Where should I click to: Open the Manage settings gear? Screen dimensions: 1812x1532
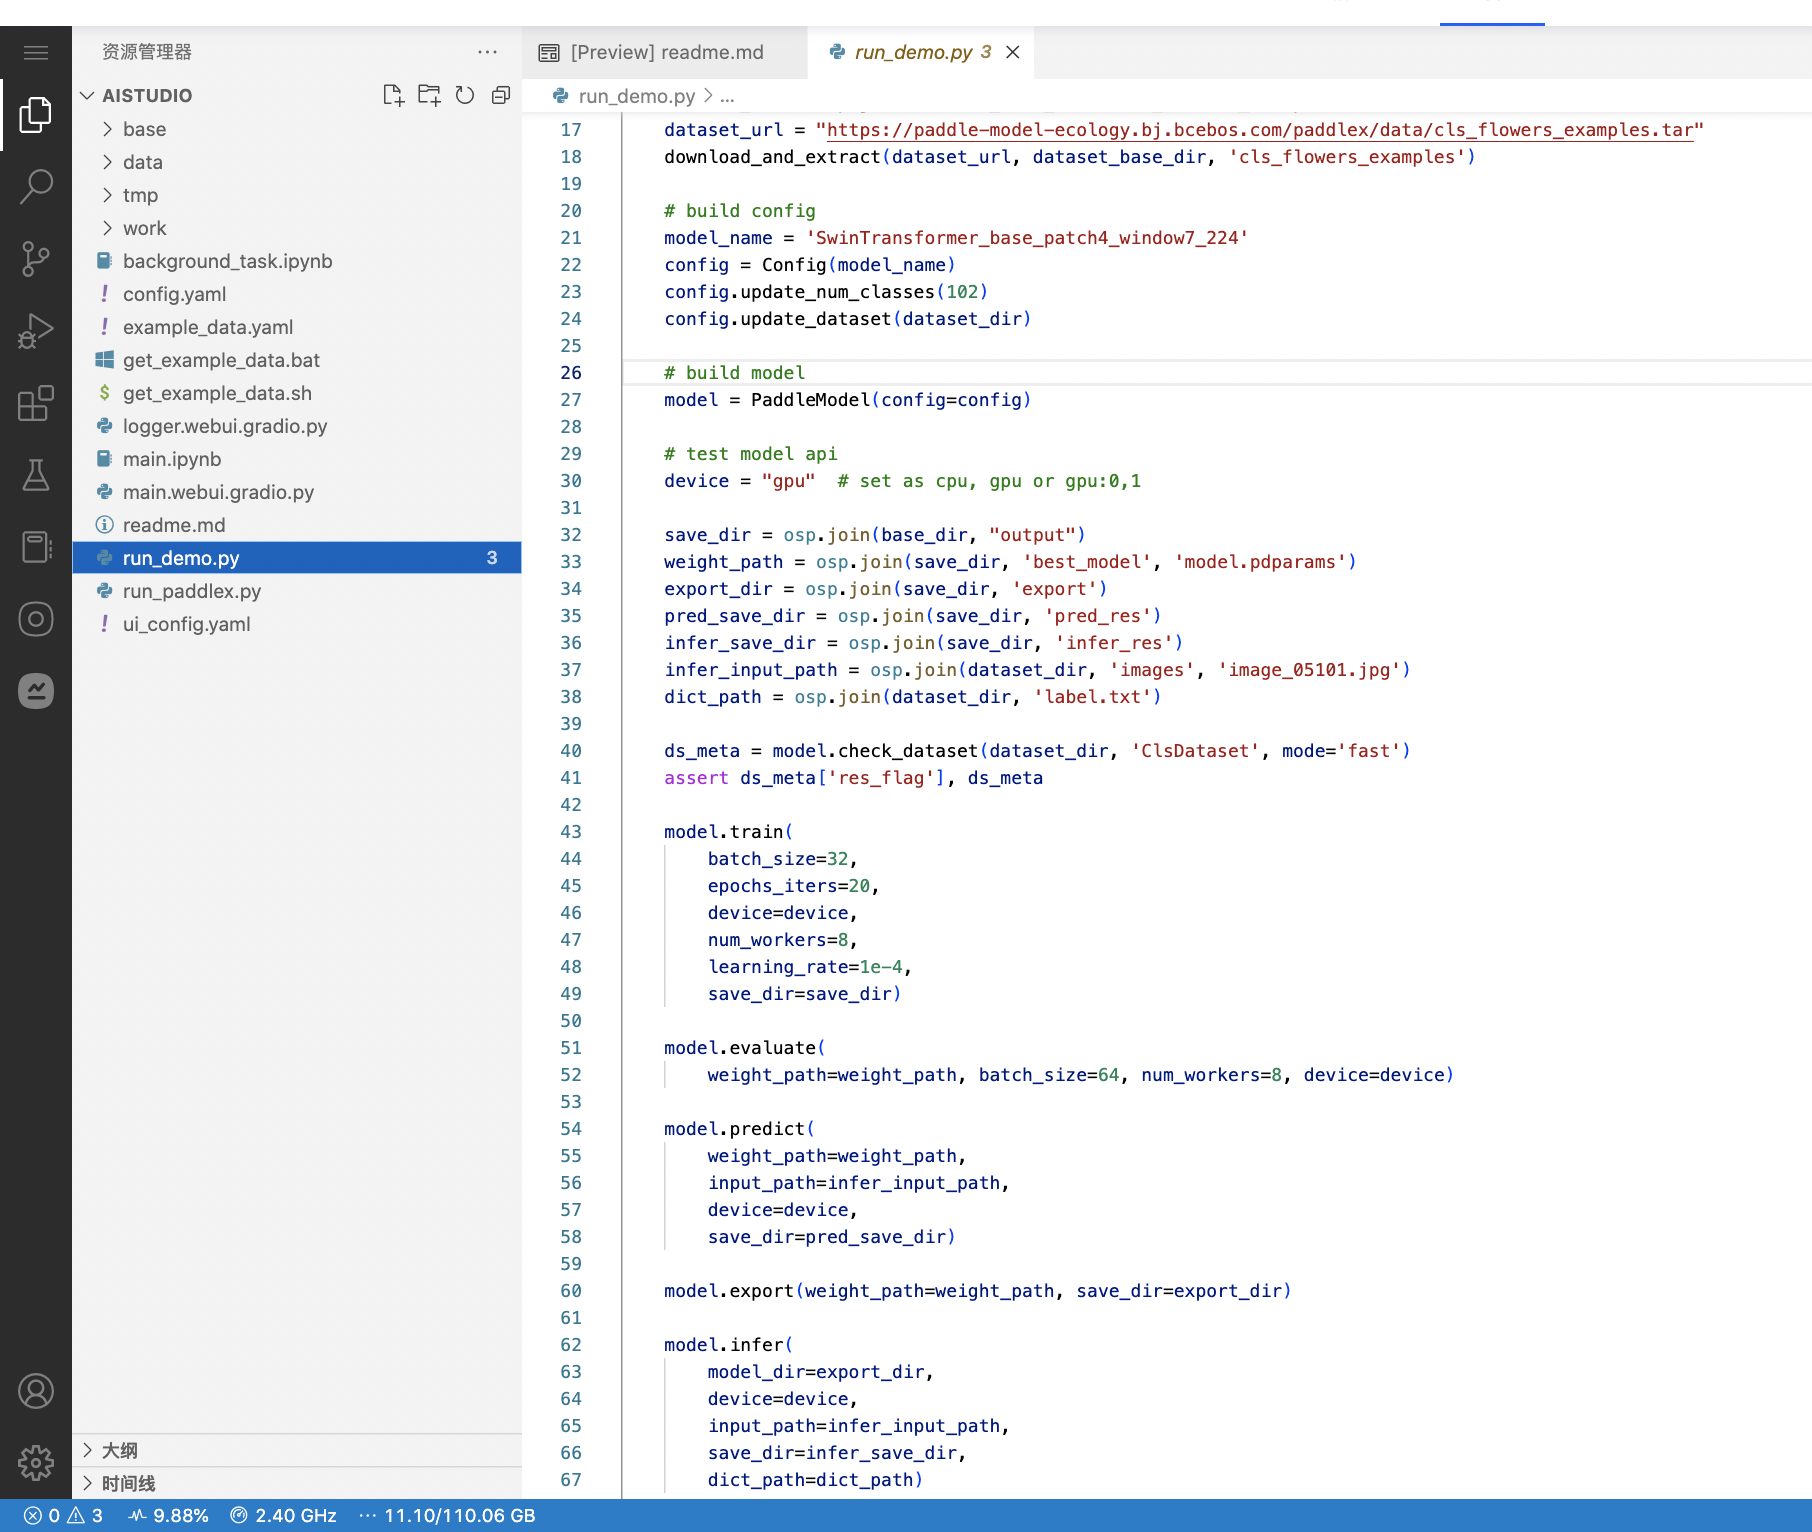(x=36, y=1463)
